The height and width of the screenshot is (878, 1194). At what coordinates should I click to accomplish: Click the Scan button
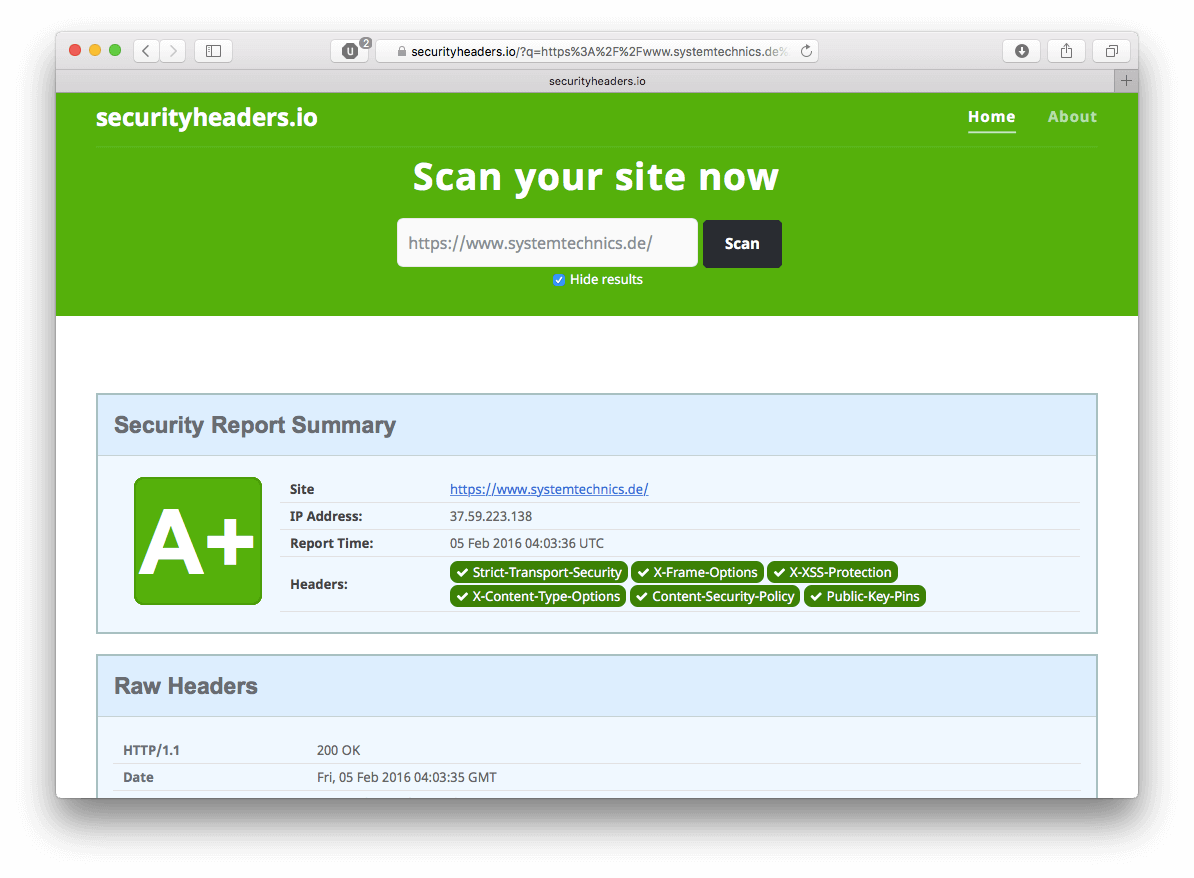point(742,244)
